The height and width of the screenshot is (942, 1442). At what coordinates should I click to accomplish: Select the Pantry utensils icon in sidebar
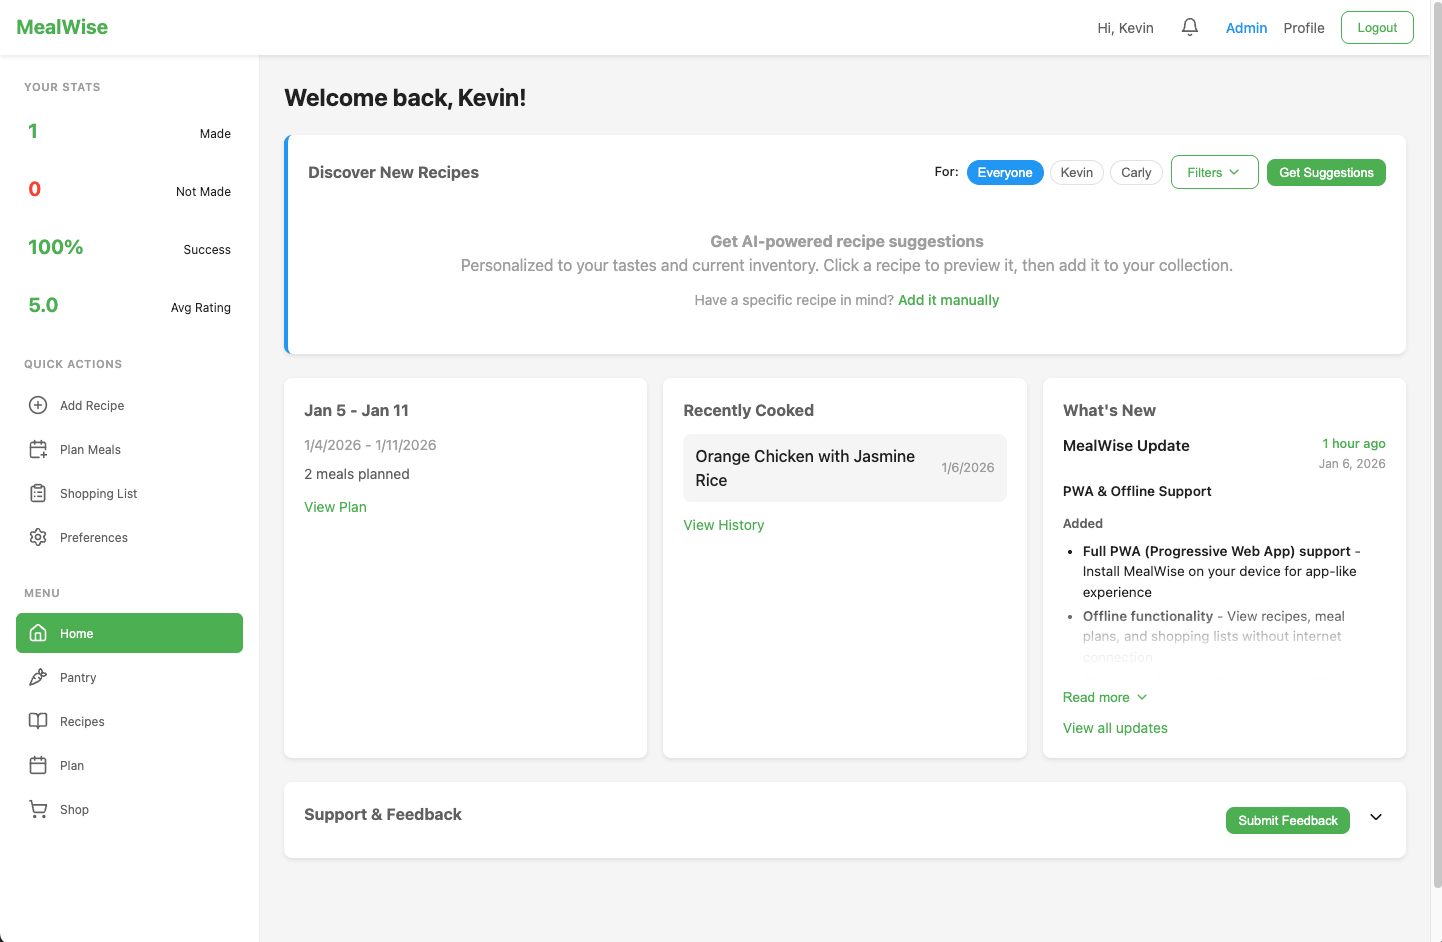[37, 677]
